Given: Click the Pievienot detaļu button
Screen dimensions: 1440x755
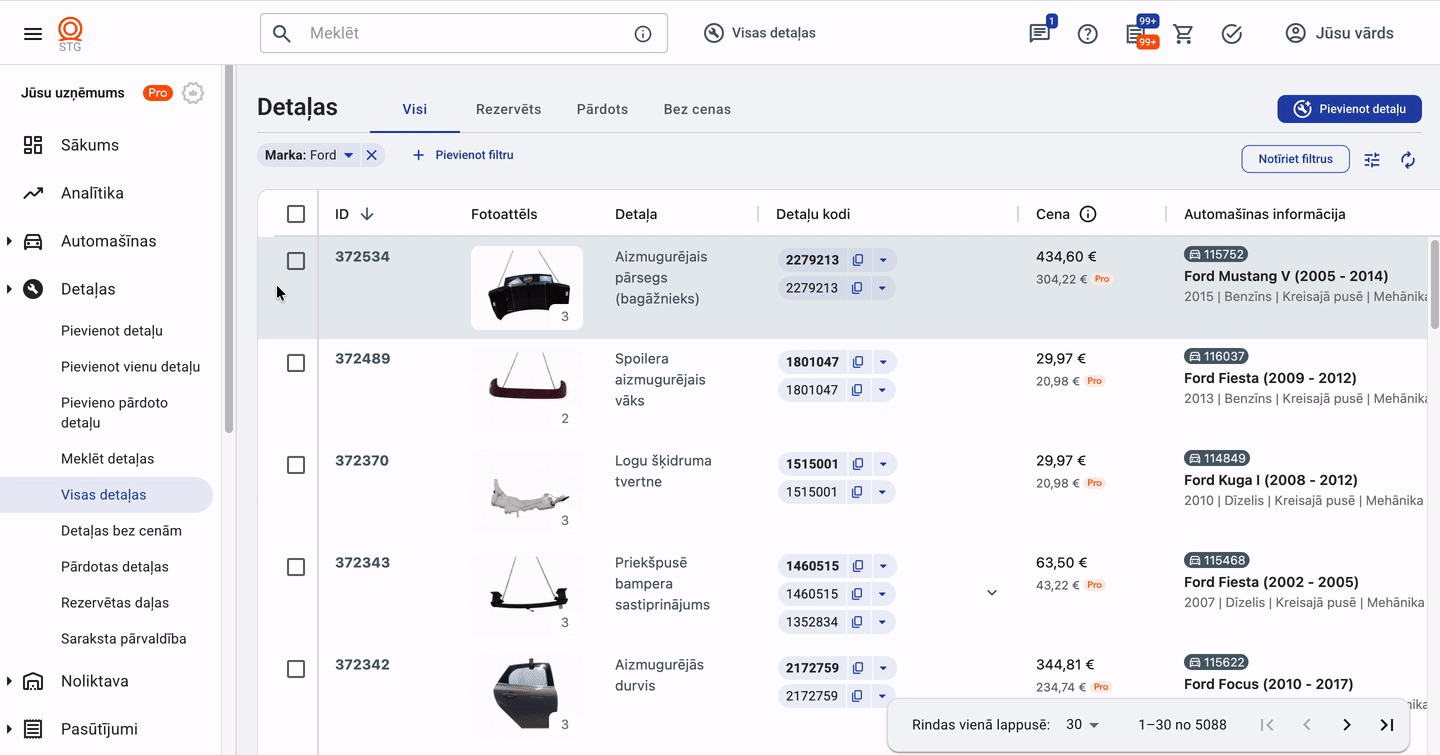Looking at the screenshot, I should [1349, 109].
